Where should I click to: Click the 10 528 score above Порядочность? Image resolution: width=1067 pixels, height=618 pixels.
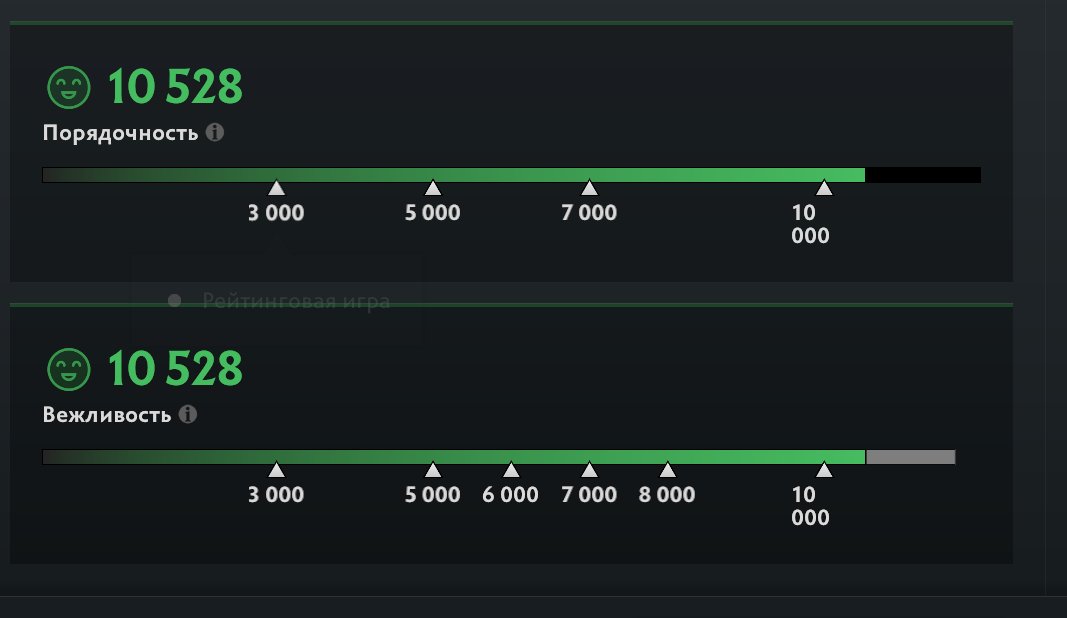pos(177,87)
